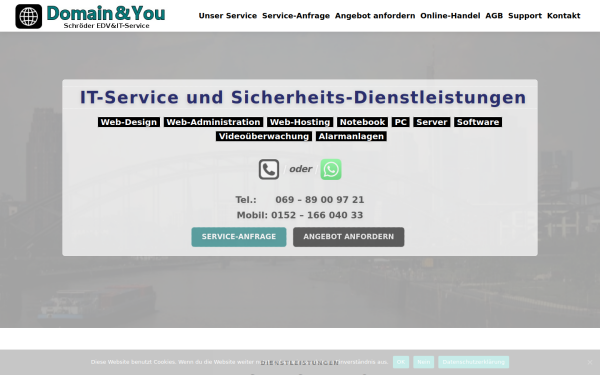Click the Web-Design tag

[129, 122]
